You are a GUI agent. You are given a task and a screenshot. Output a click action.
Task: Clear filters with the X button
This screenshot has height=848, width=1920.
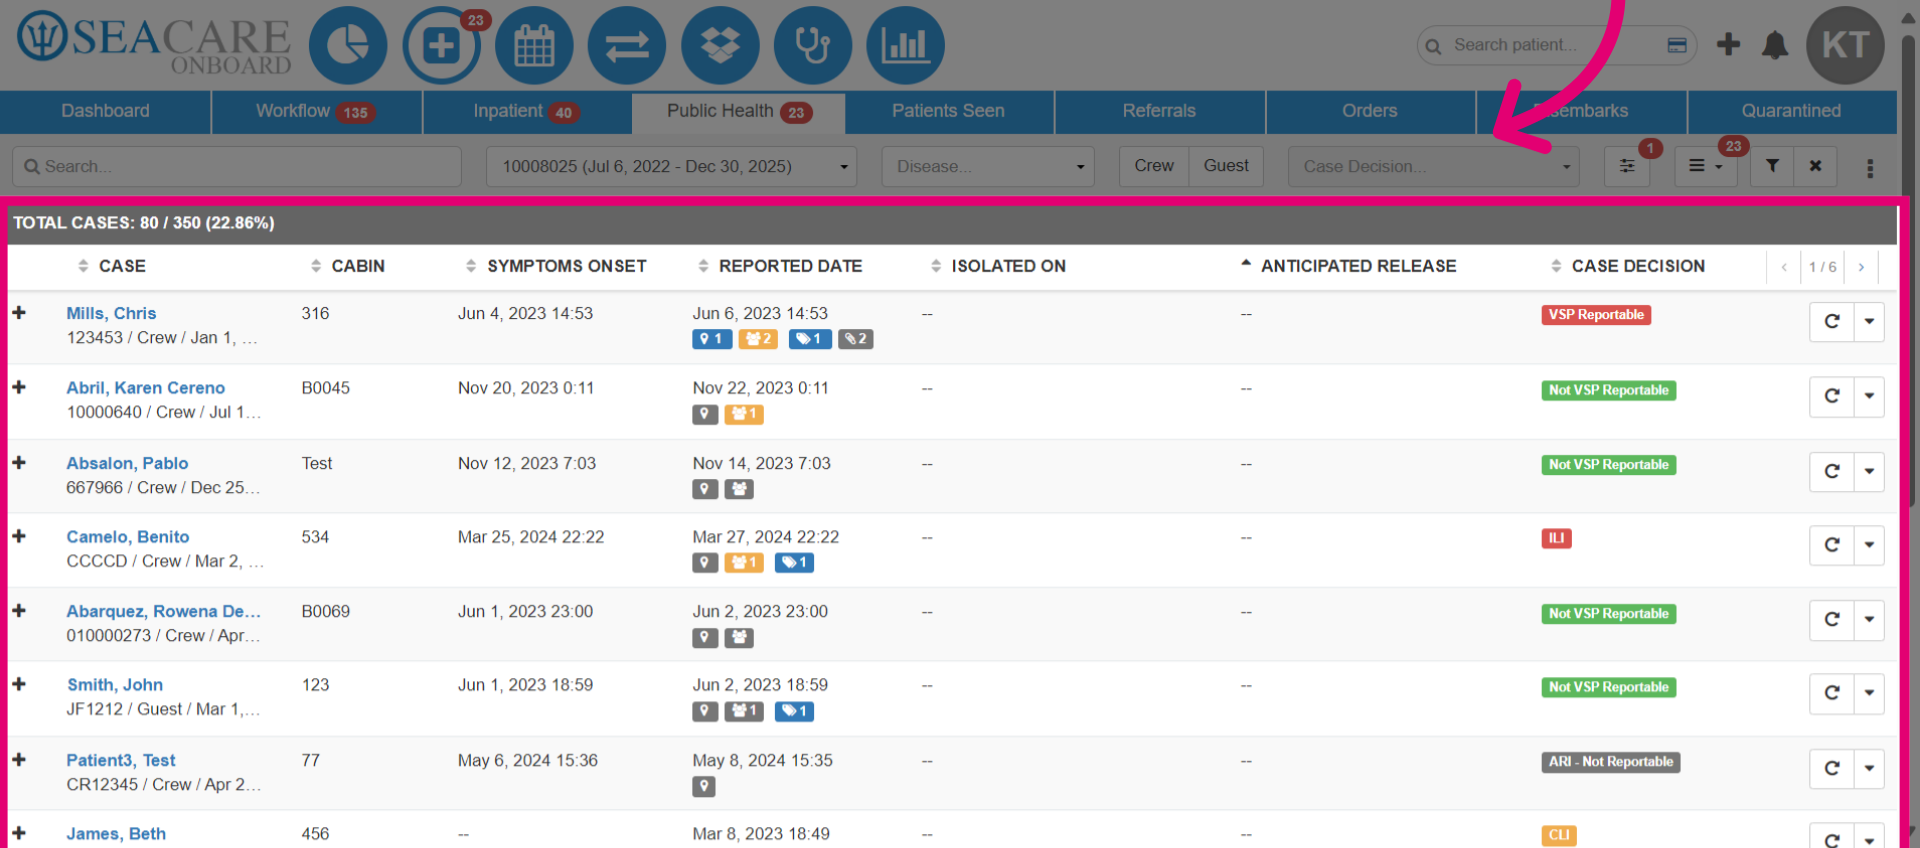click(x=1815, y=166)
